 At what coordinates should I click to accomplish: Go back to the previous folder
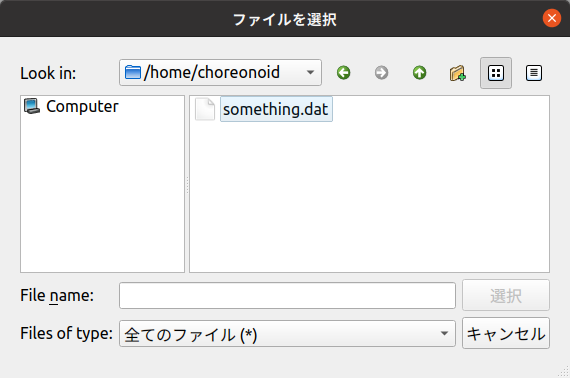click(x=344, y=73)
